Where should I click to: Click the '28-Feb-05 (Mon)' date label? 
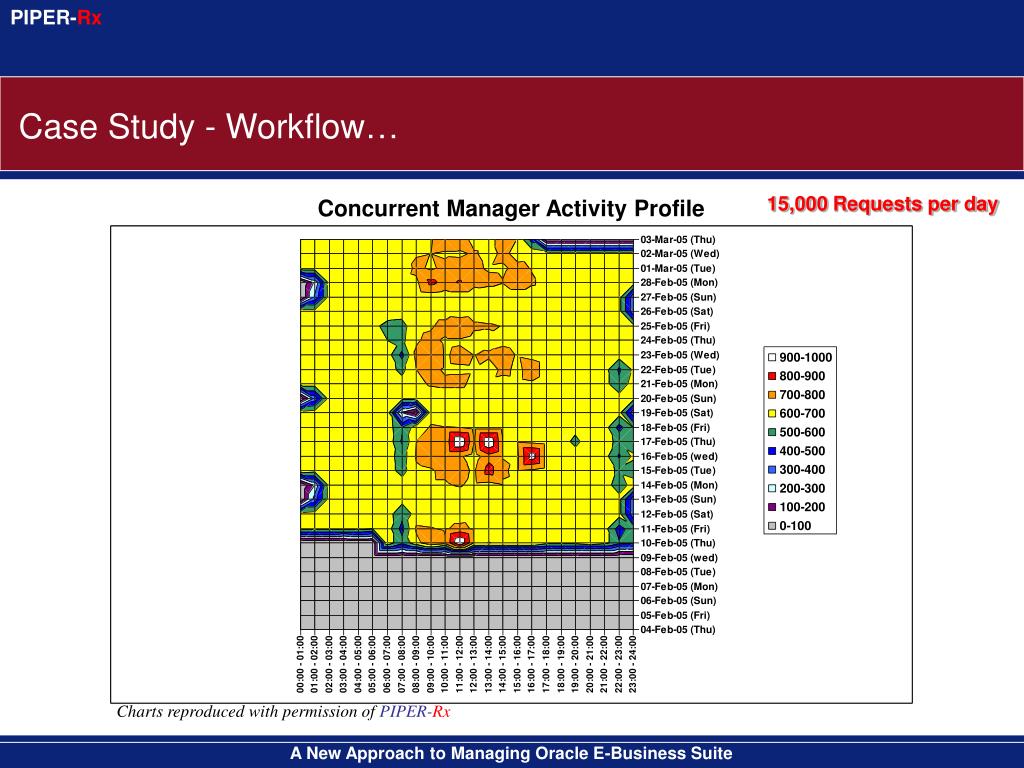[x=679, y=283]
